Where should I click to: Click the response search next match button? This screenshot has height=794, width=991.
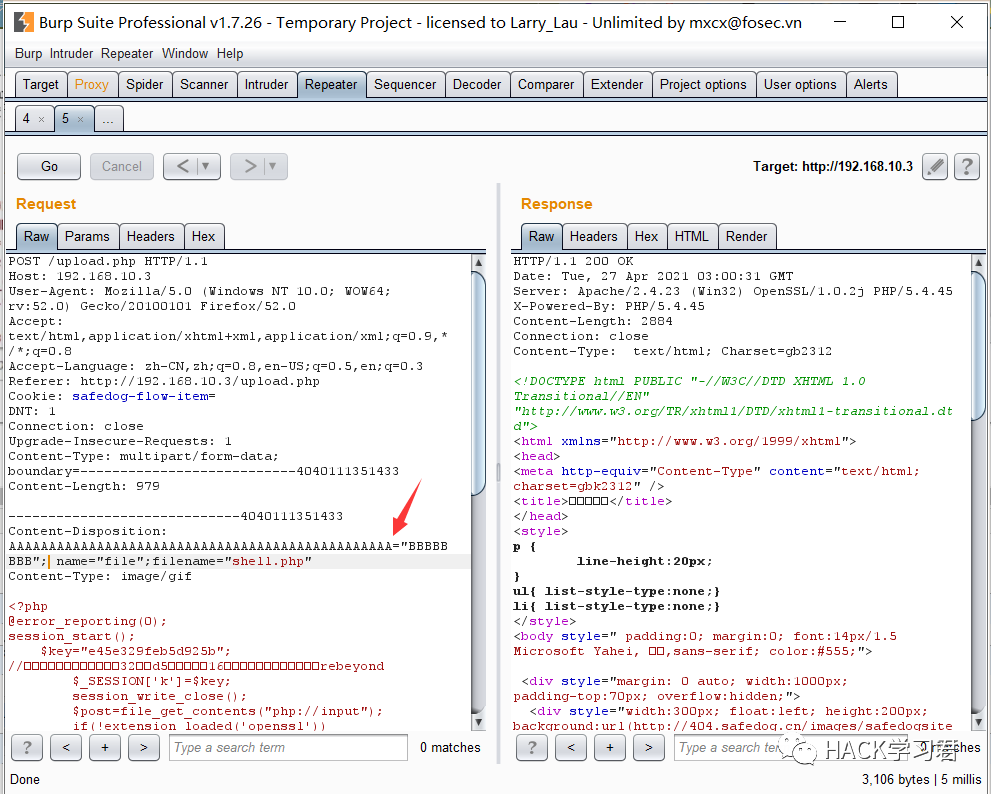pyautogui.click(x=648, y=748)
